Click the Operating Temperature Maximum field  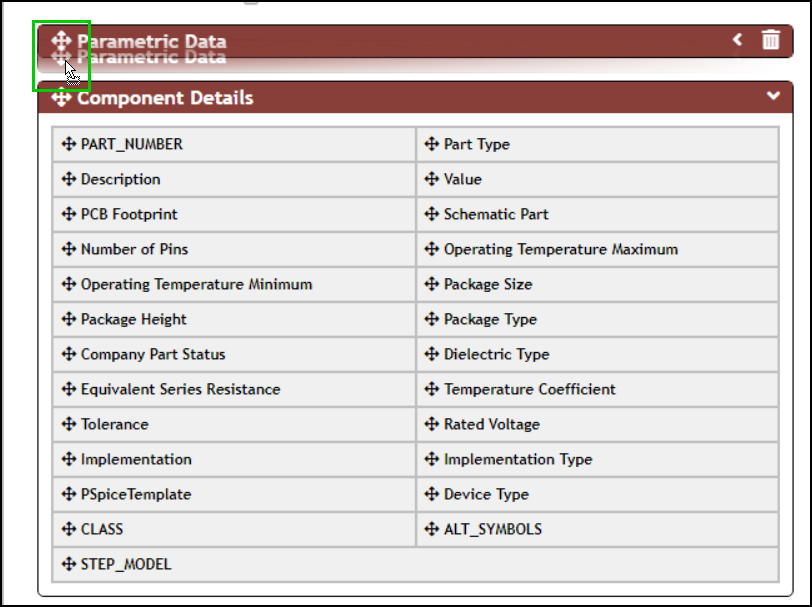(x=560, y=249)
